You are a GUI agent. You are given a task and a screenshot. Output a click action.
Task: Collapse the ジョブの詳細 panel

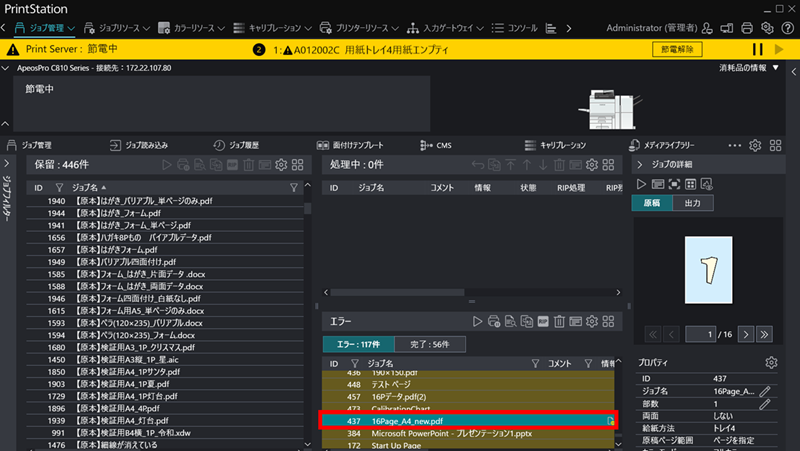point(640,164)
